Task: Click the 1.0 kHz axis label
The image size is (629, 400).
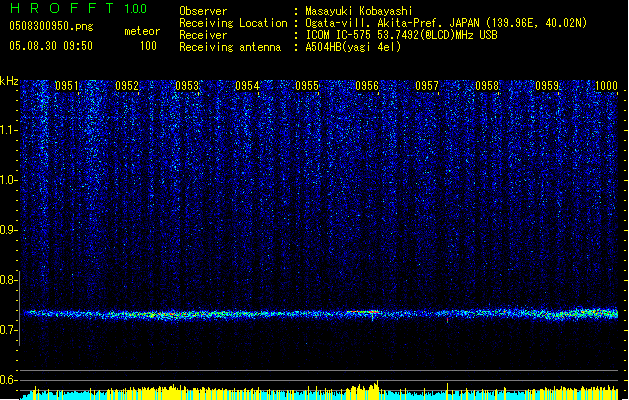Action: (8, 180)
